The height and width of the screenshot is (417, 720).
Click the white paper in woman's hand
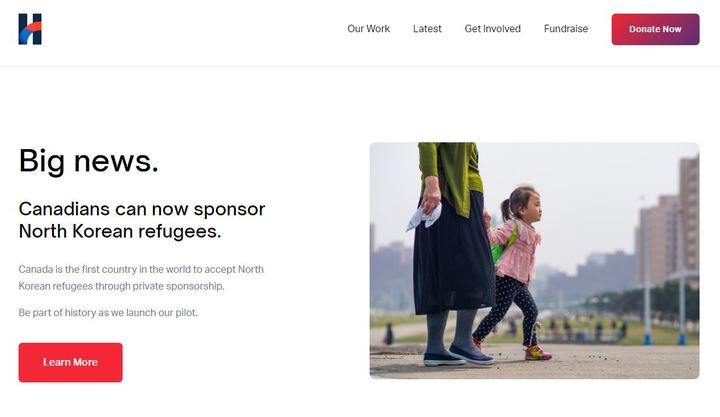coord(423,217)
